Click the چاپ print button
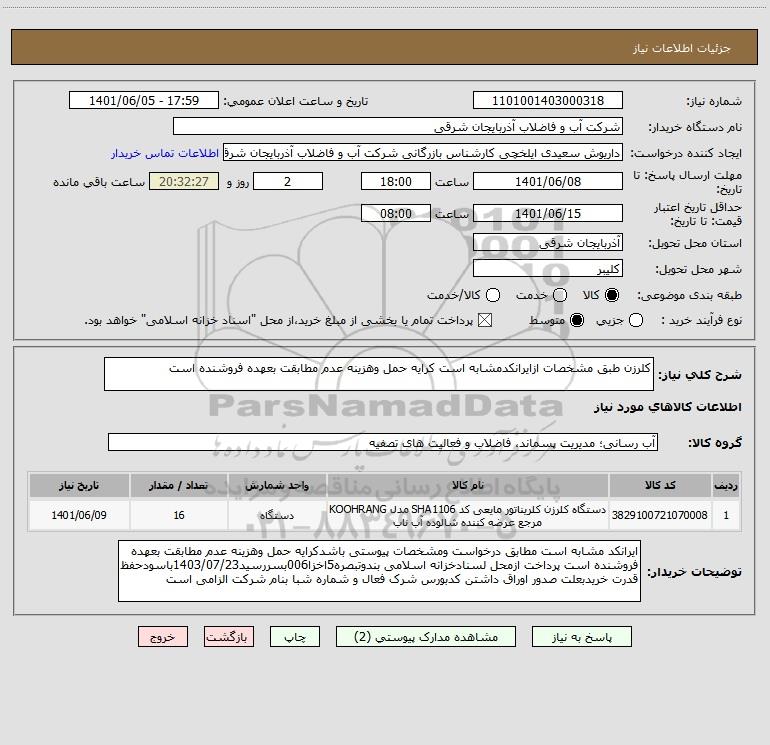The width and height of the screenshot is (770, 745). (x=295, y=637)
